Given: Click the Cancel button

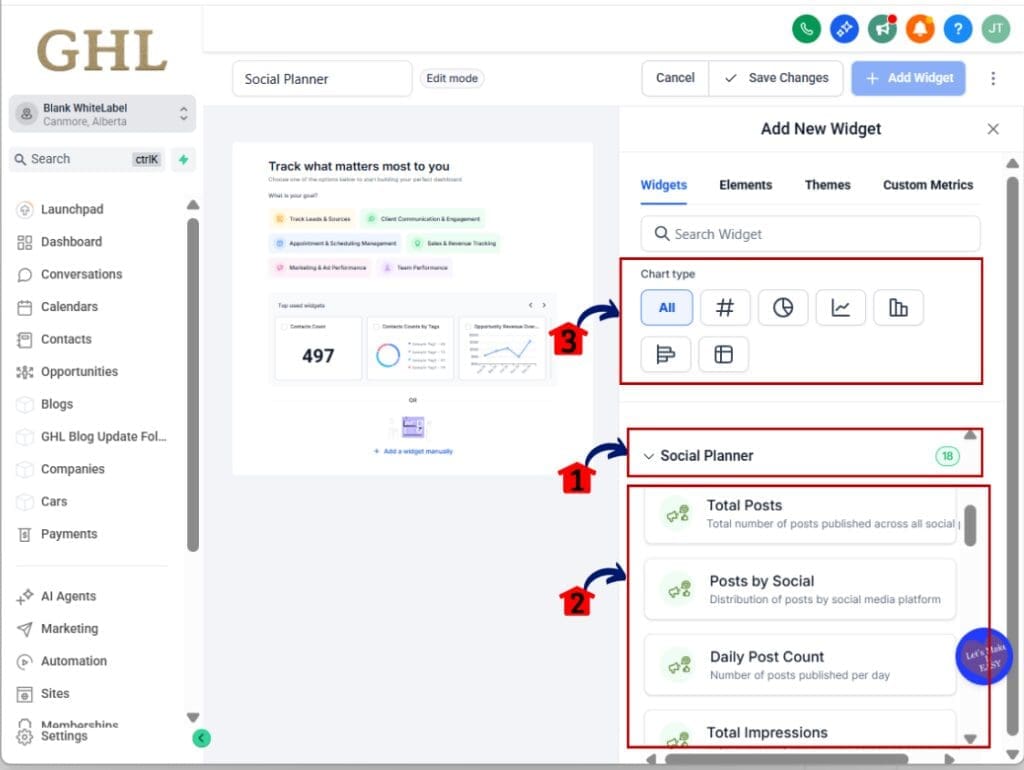Looking at the screenshot, I should 675,78.
